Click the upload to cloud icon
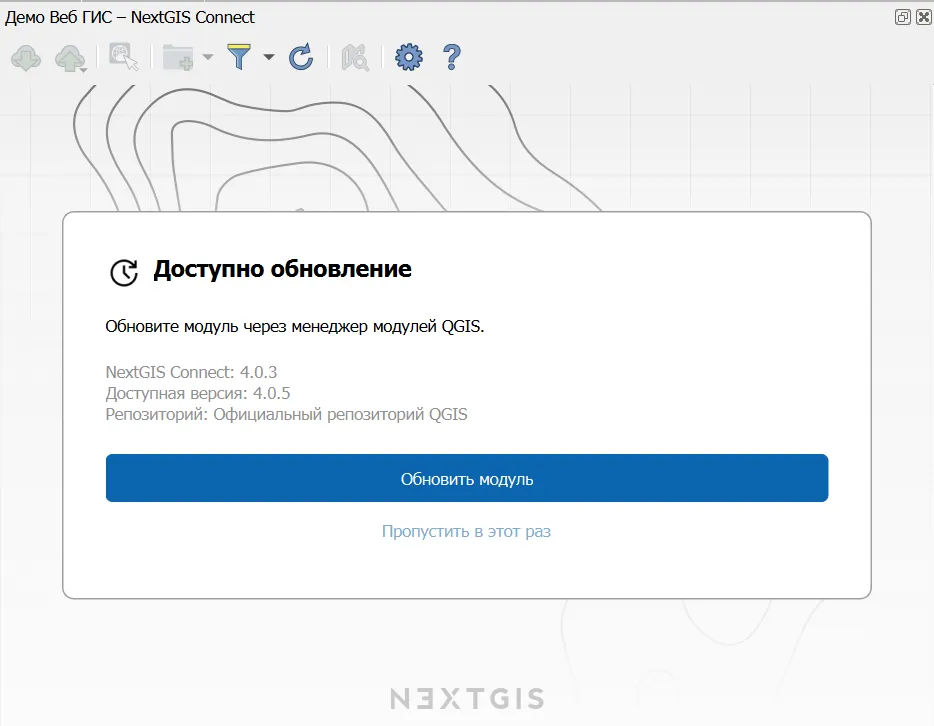934x726 pixels. tap(70, 58)
